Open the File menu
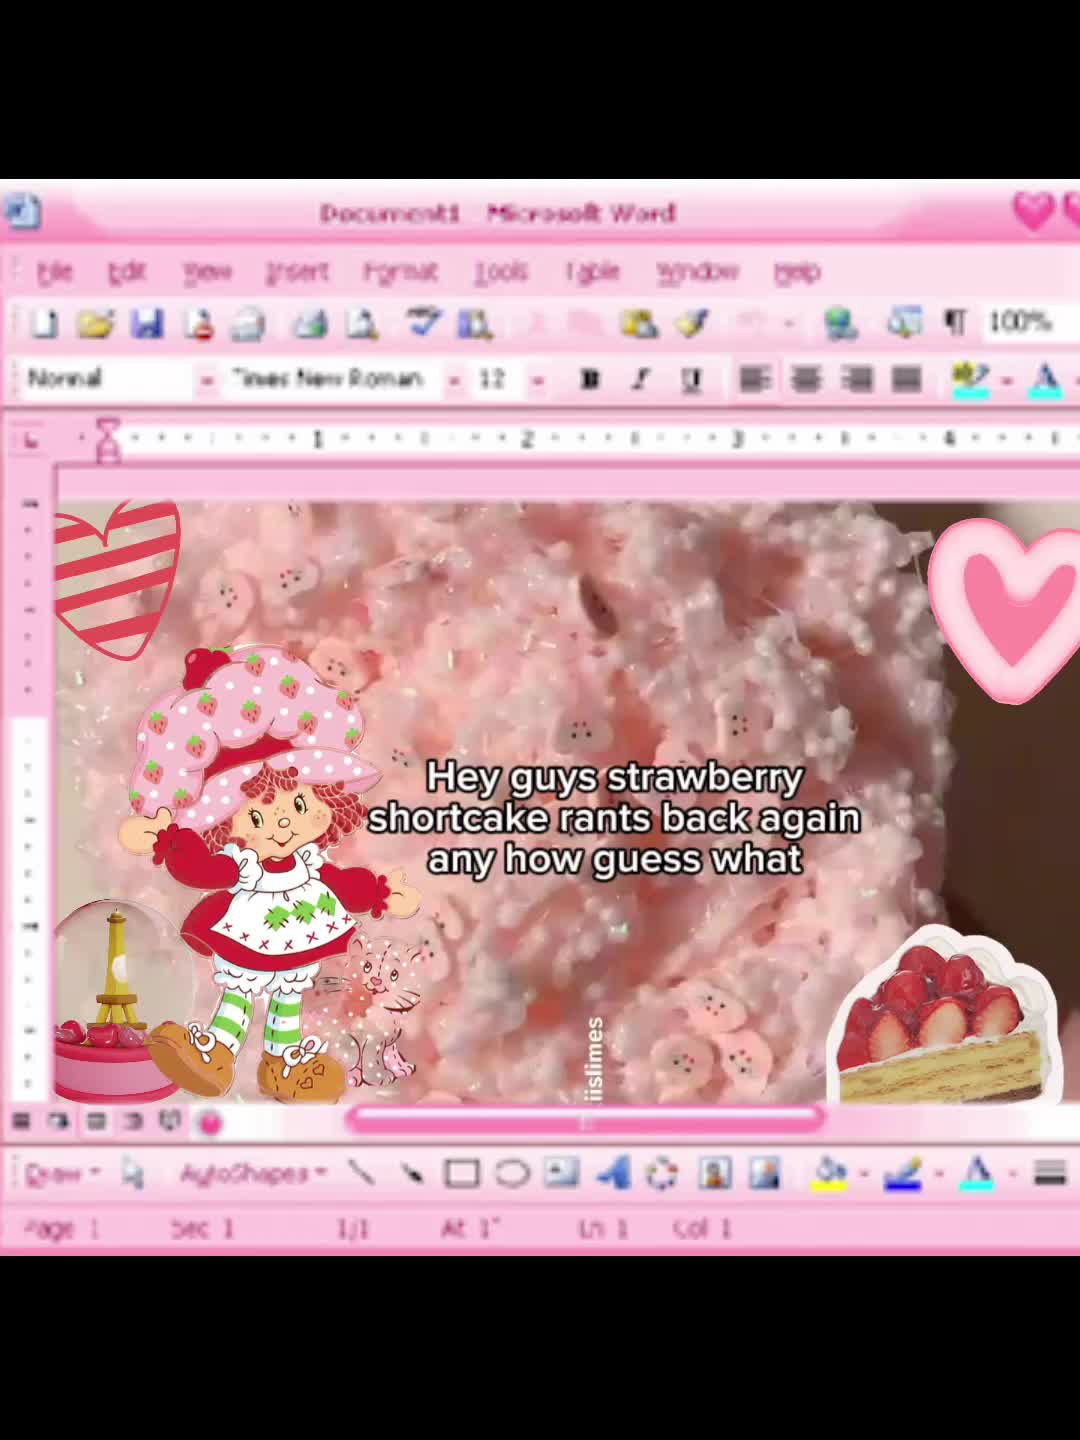Screen dimensions: 1080x1440 [x=54, y=271]
